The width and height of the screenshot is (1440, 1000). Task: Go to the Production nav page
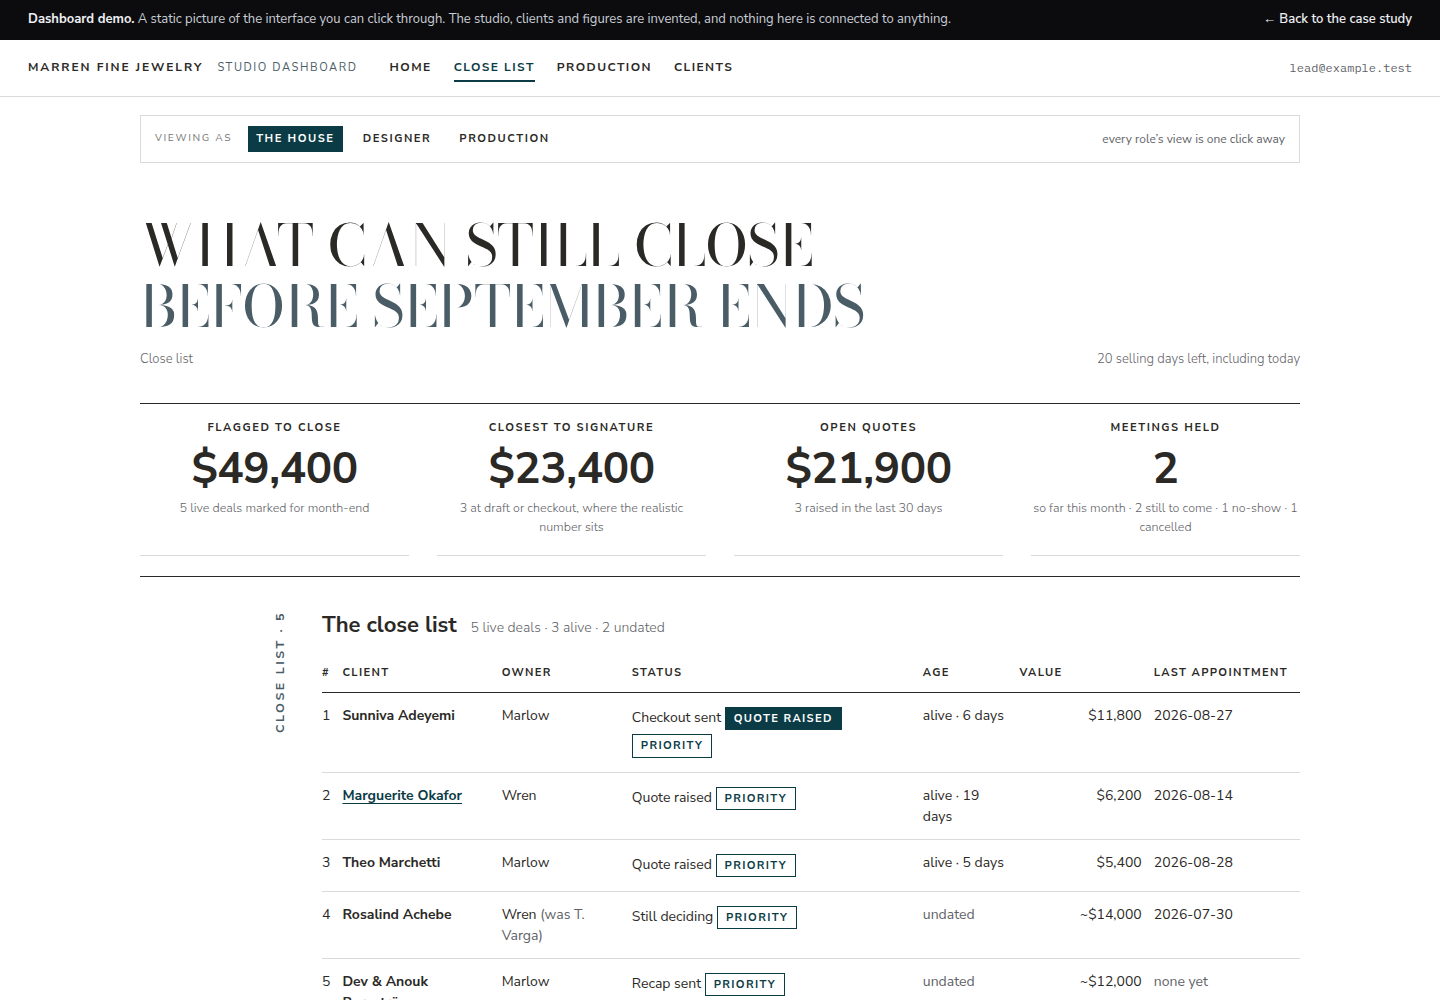604,67
